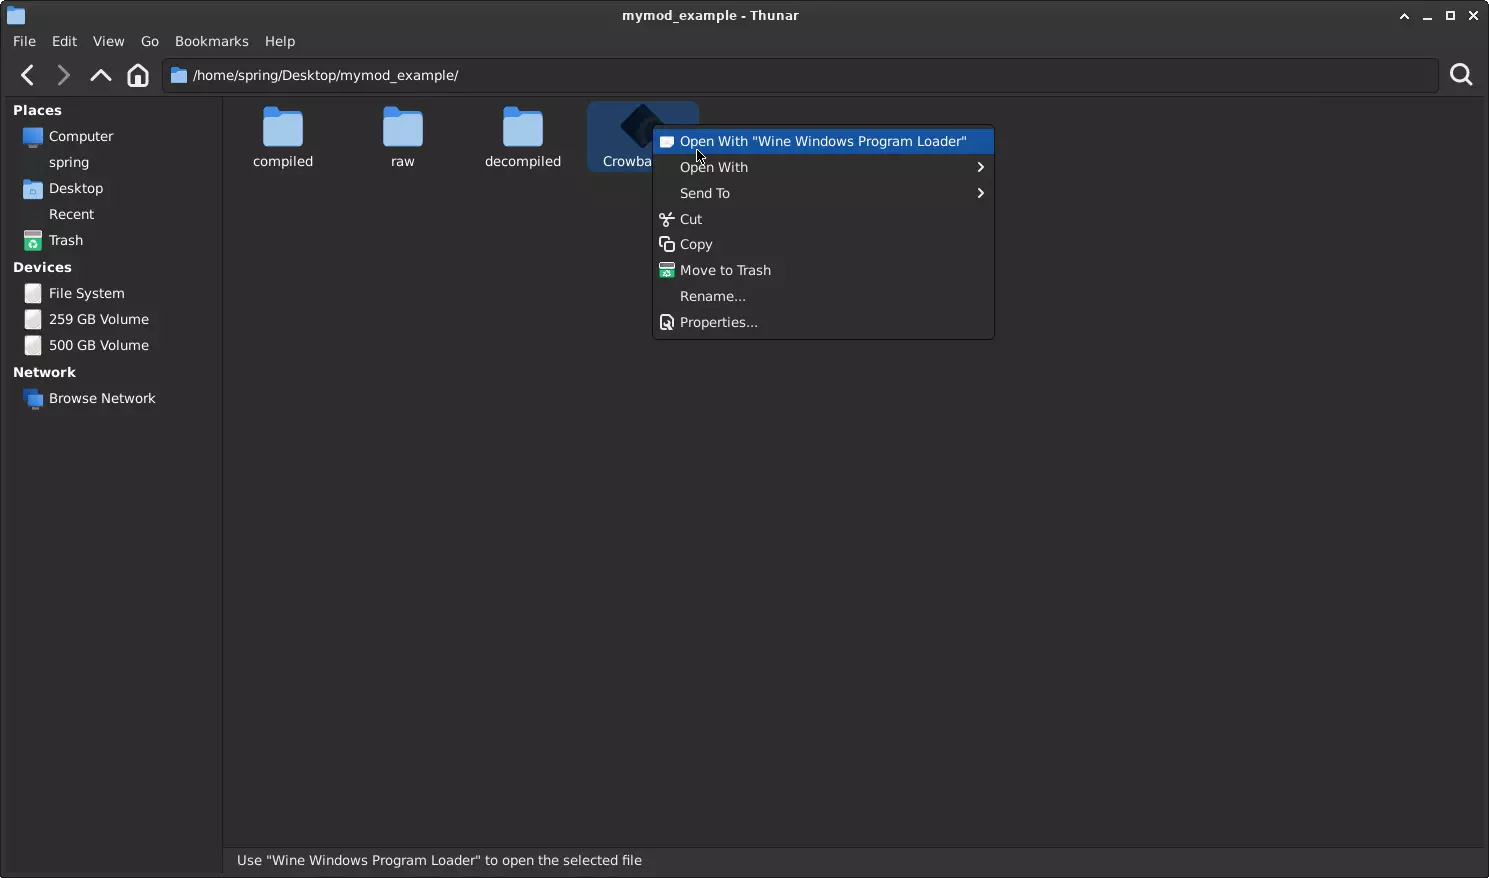Click the "compiled" folder name label
This screenshot has height=878, width=1489.
(283, 161)
